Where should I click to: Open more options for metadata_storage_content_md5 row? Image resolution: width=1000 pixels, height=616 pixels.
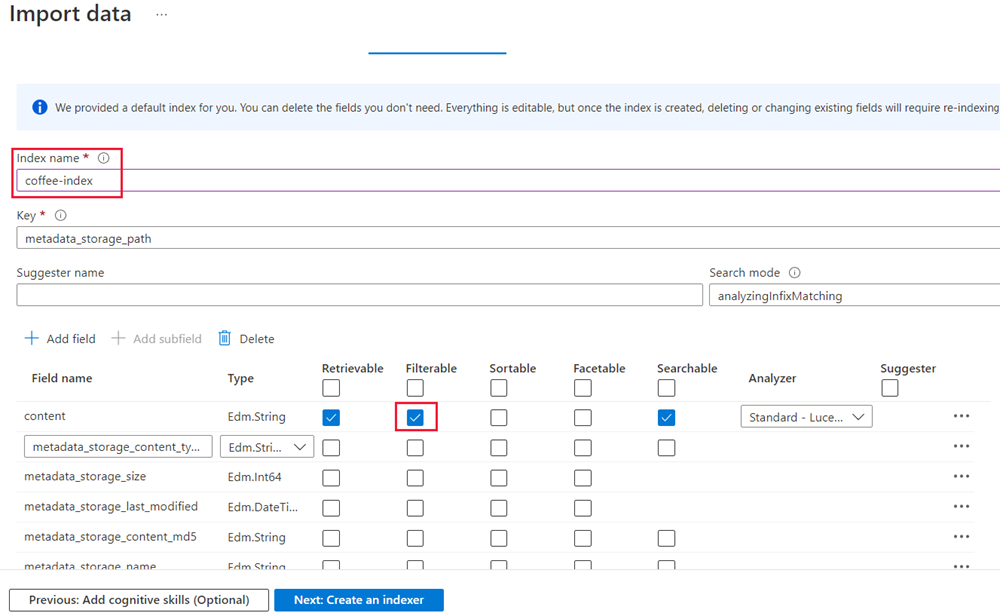[x=961, y=536]
